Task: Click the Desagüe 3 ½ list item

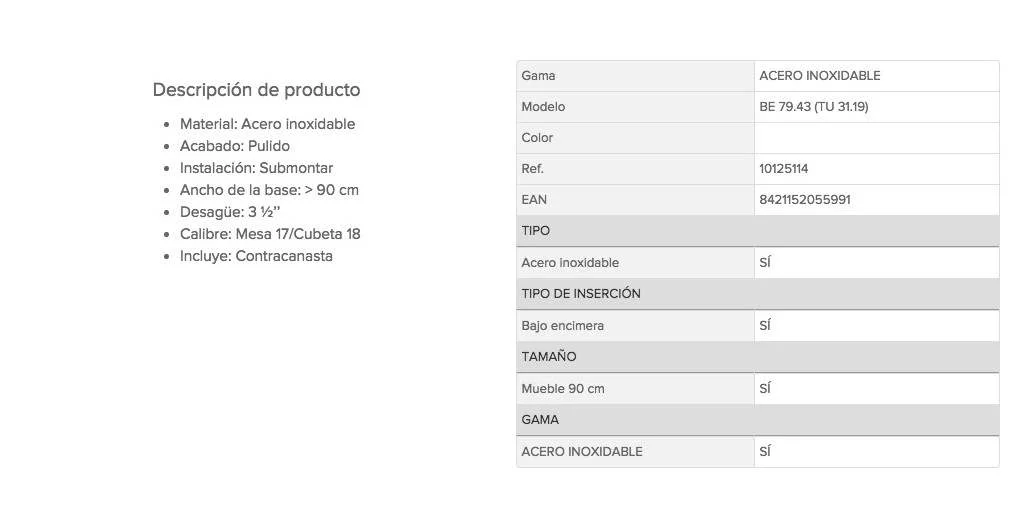Action: pyautogui.click(x=230, y=212)
